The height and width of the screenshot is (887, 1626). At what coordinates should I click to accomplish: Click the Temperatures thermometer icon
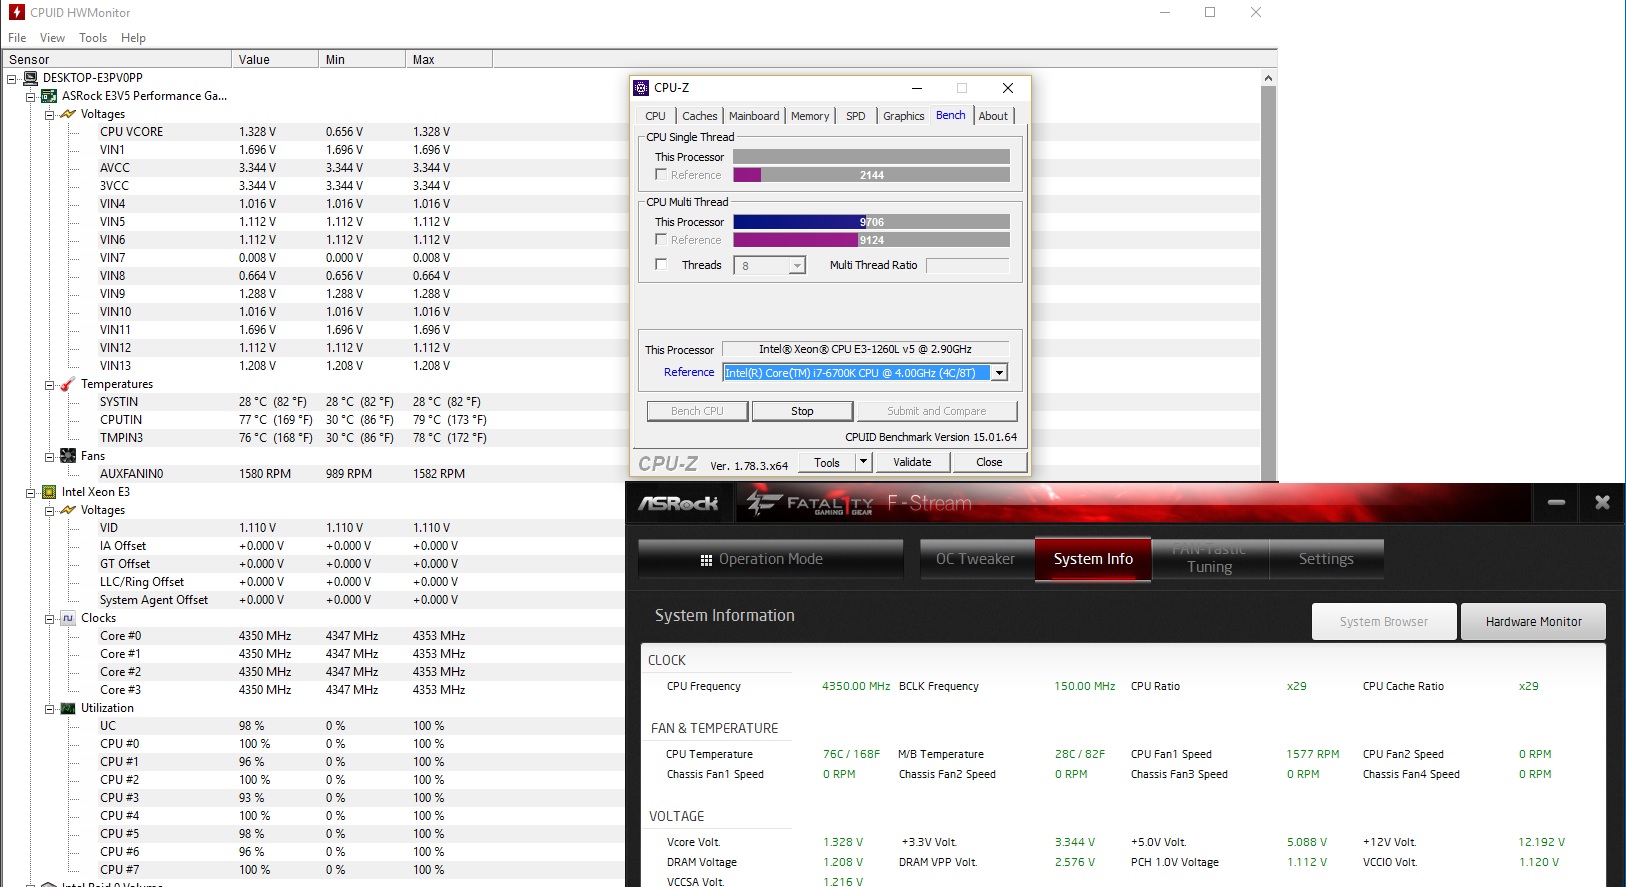coord(68,384)
